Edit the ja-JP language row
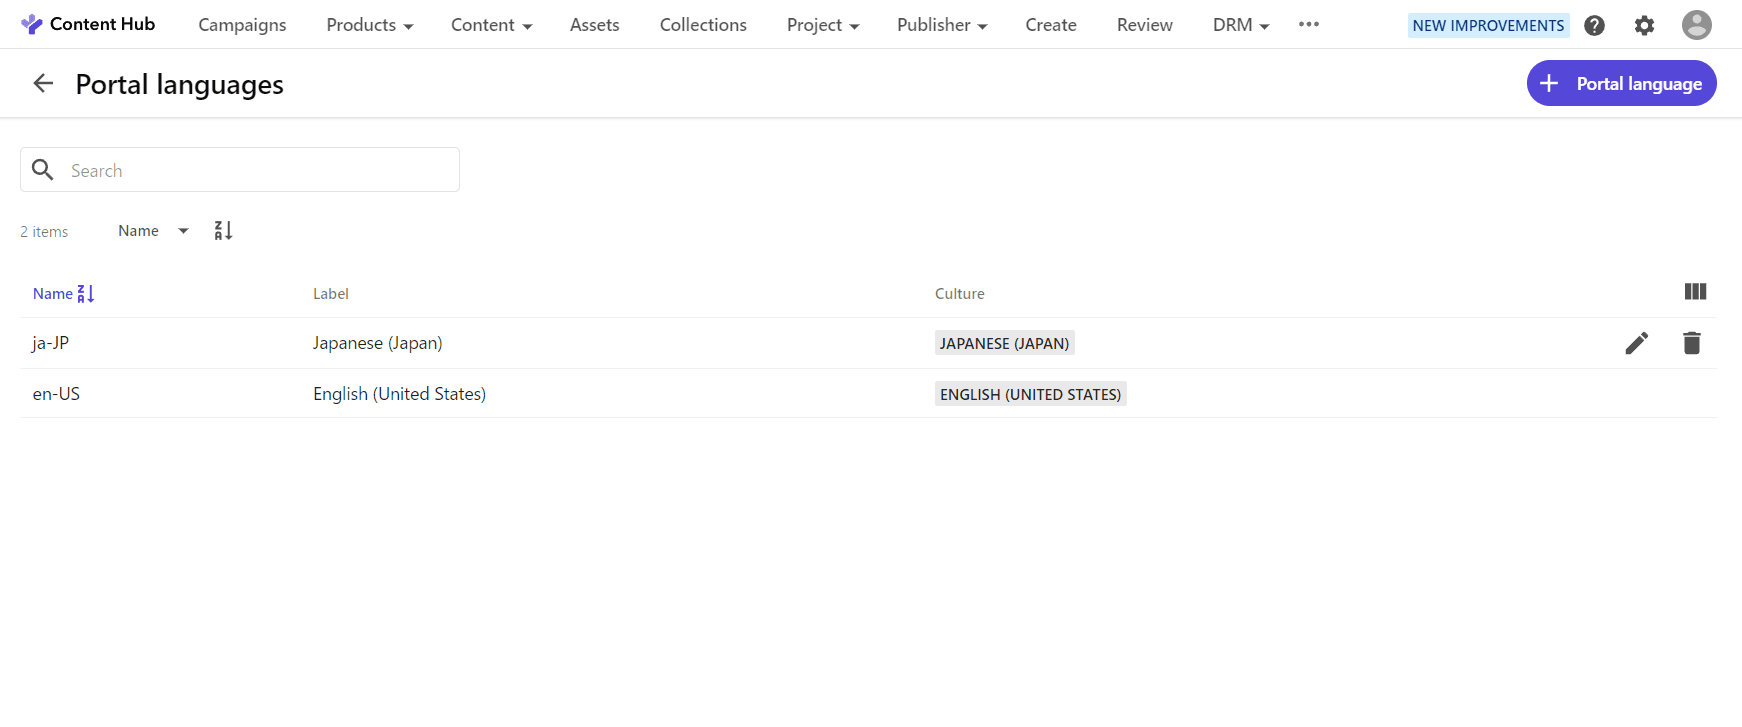Screen dimensions: 1742x727 [1636, 343]
